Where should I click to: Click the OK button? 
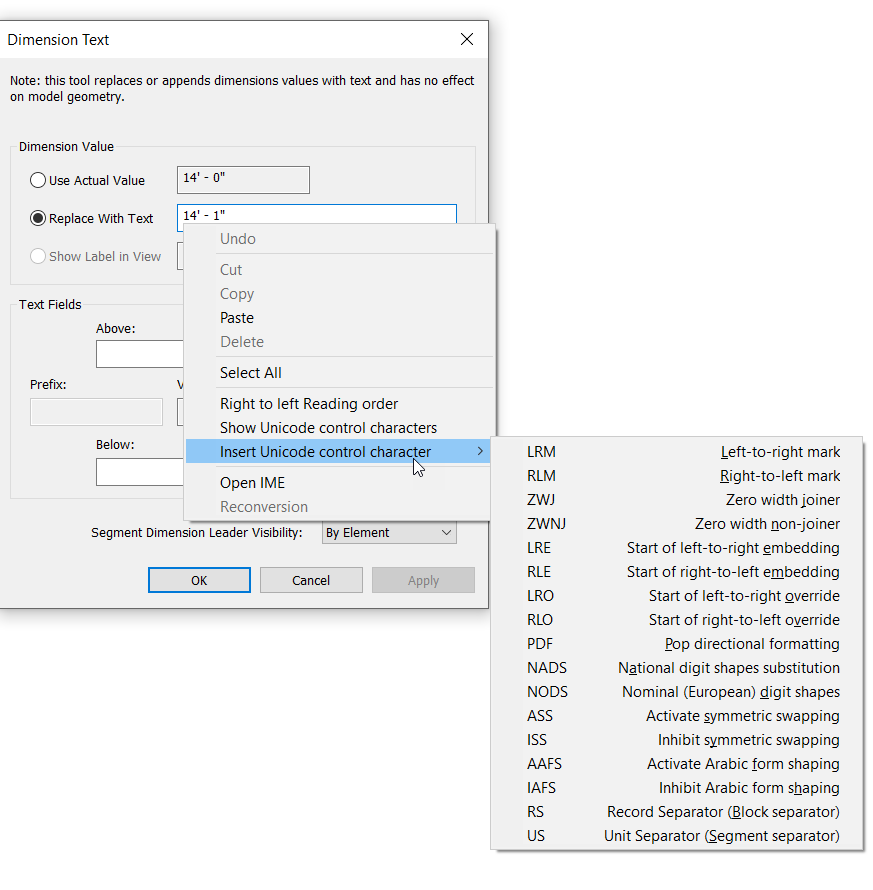coord(199,580)
